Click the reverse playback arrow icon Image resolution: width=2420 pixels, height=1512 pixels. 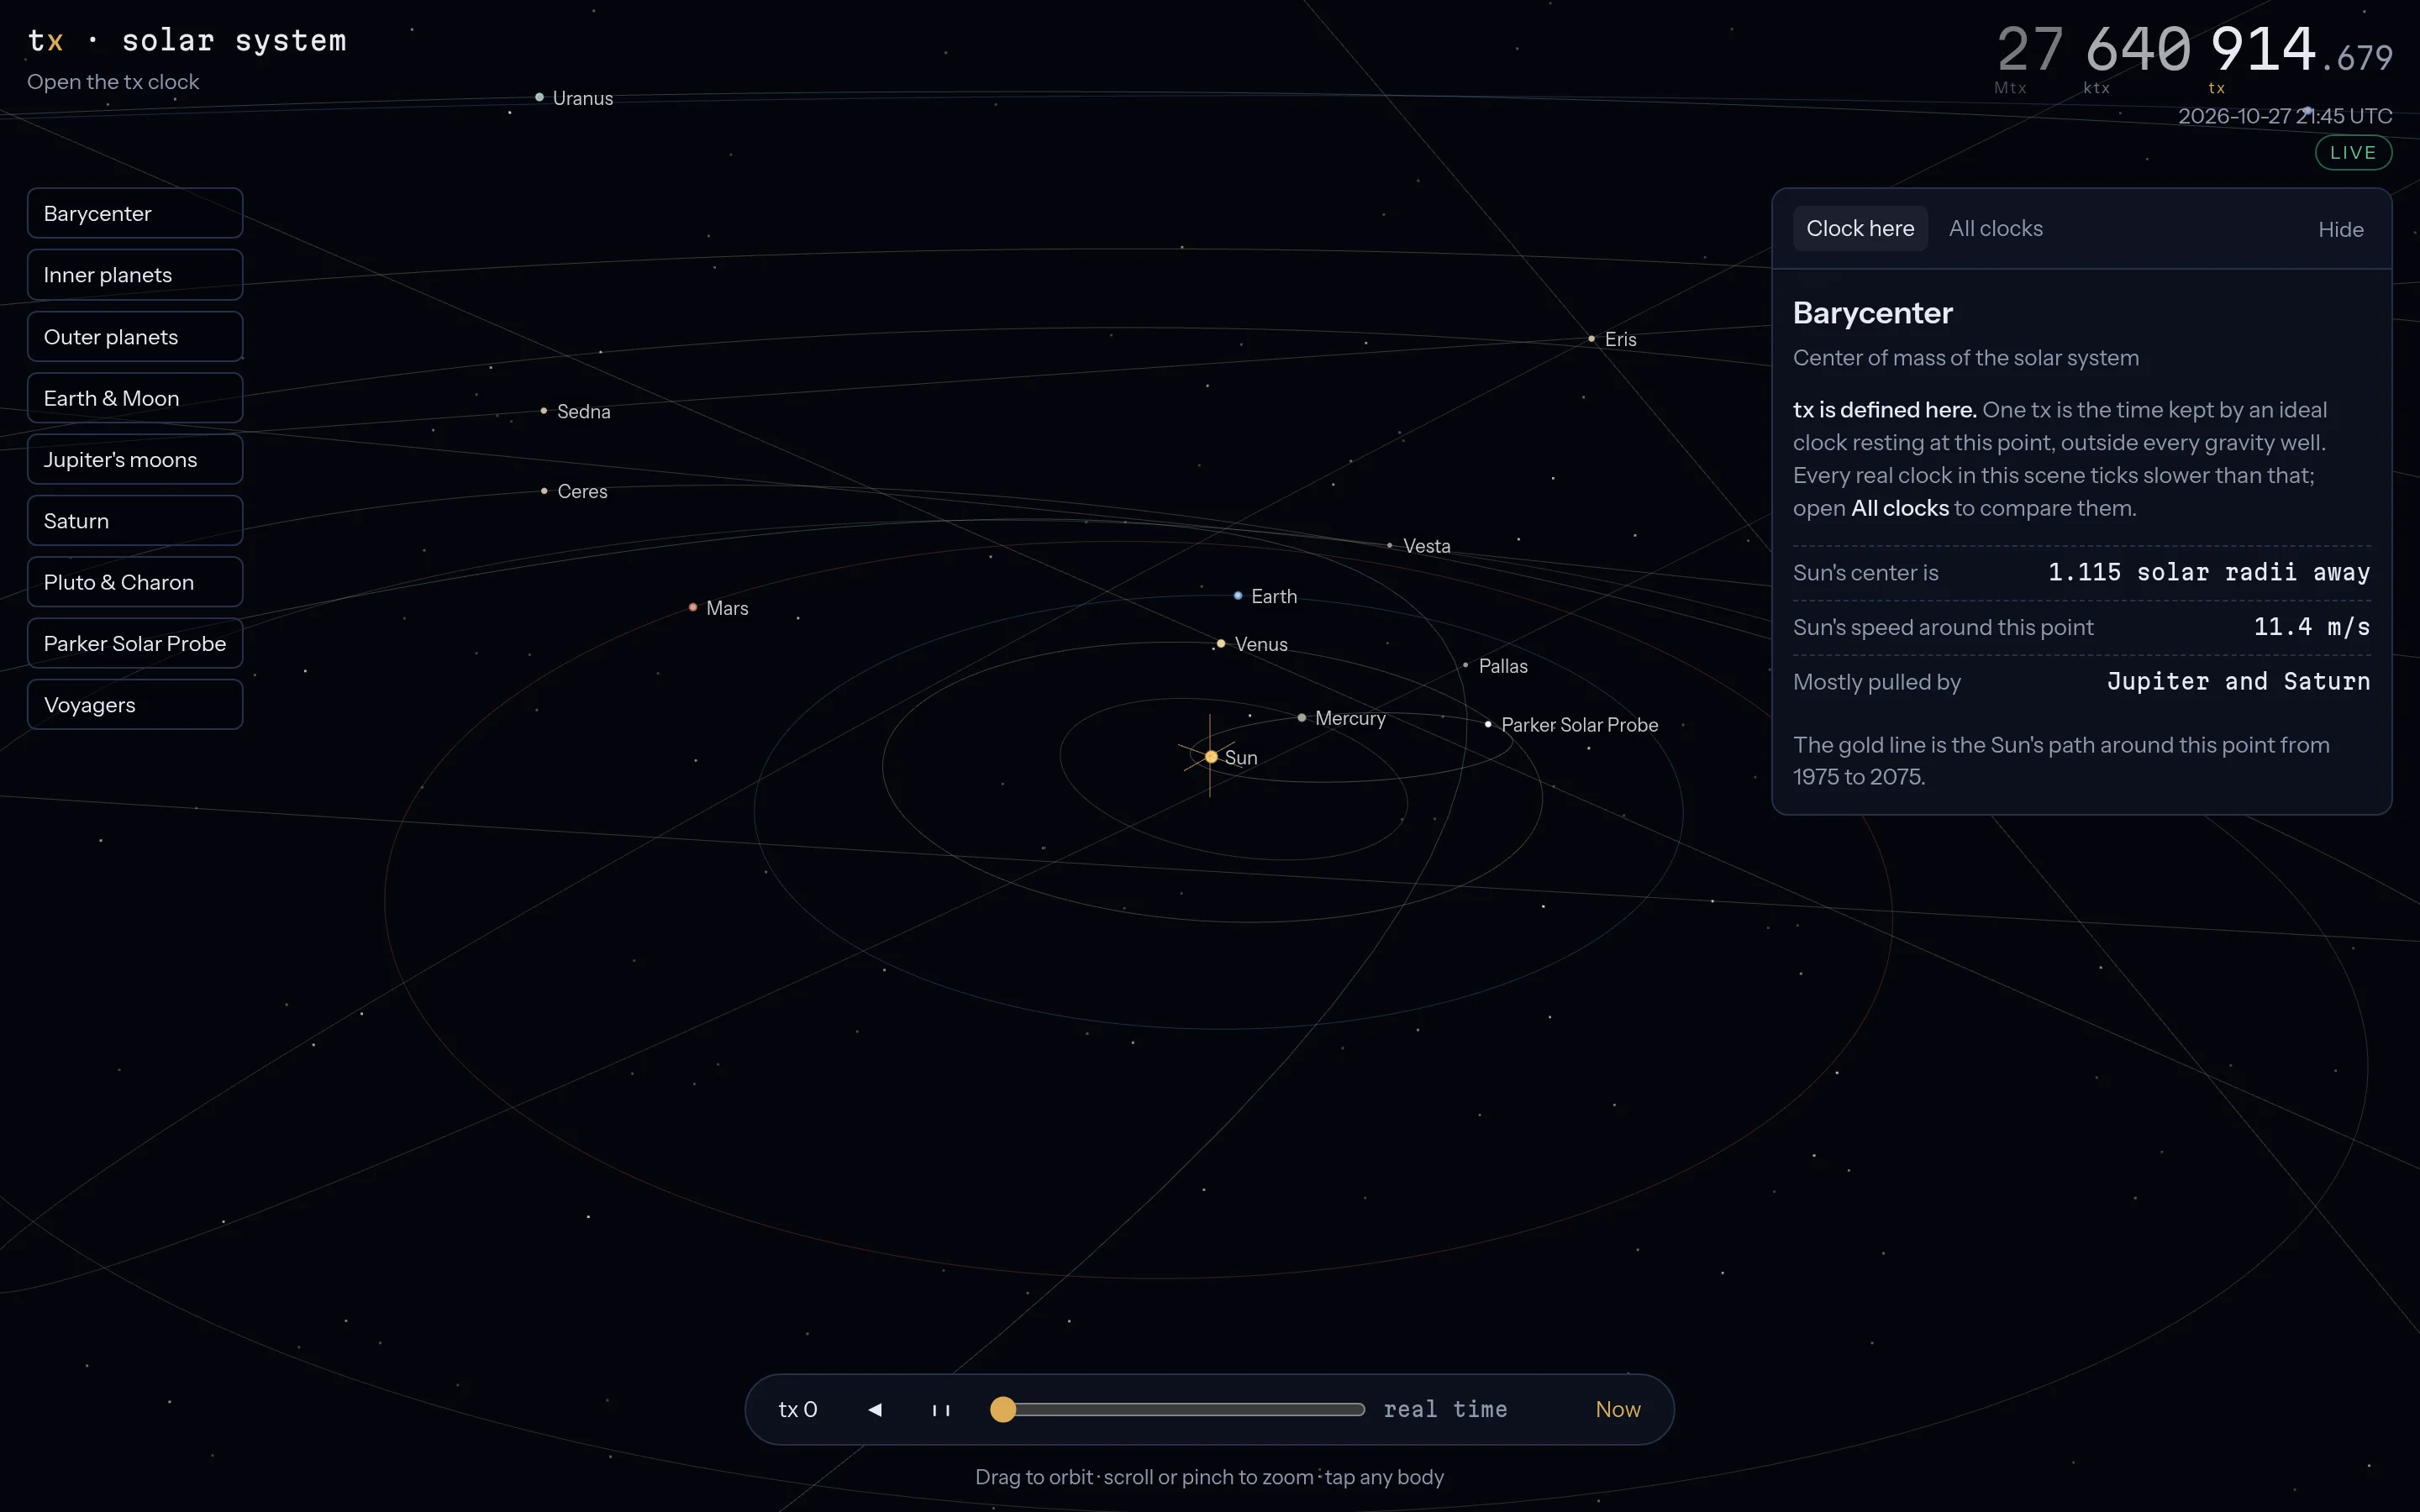pos(875,1409)
